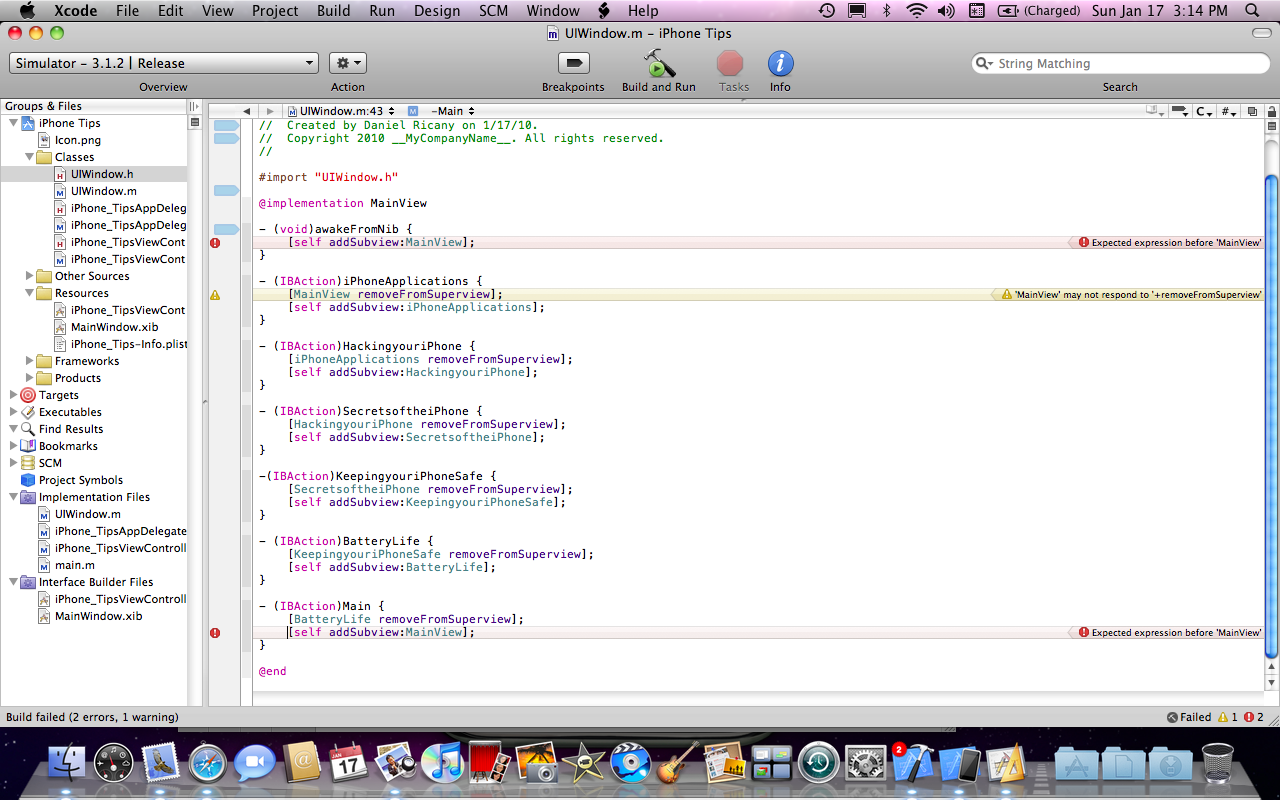The image size is (1280, 800).
Task: Click the Groups & Files column header
Action: click(94, 106)
